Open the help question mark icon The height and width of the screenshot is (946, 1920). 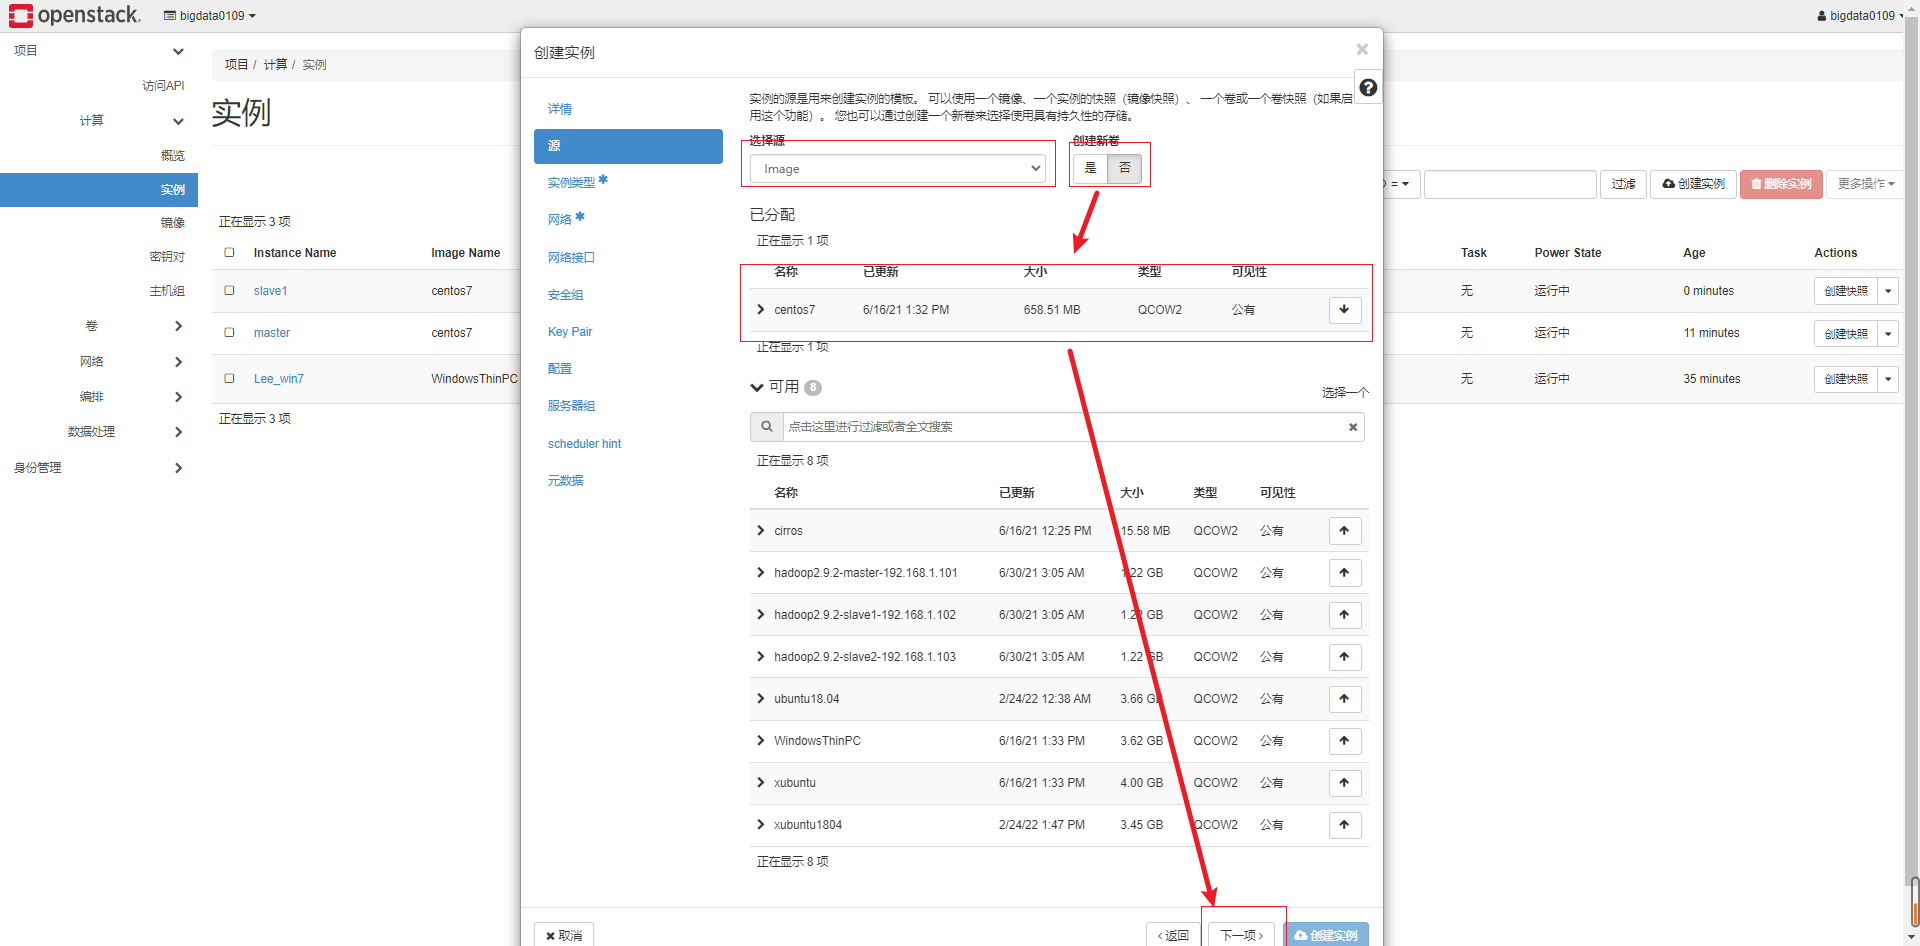[x=1368, y=88]
